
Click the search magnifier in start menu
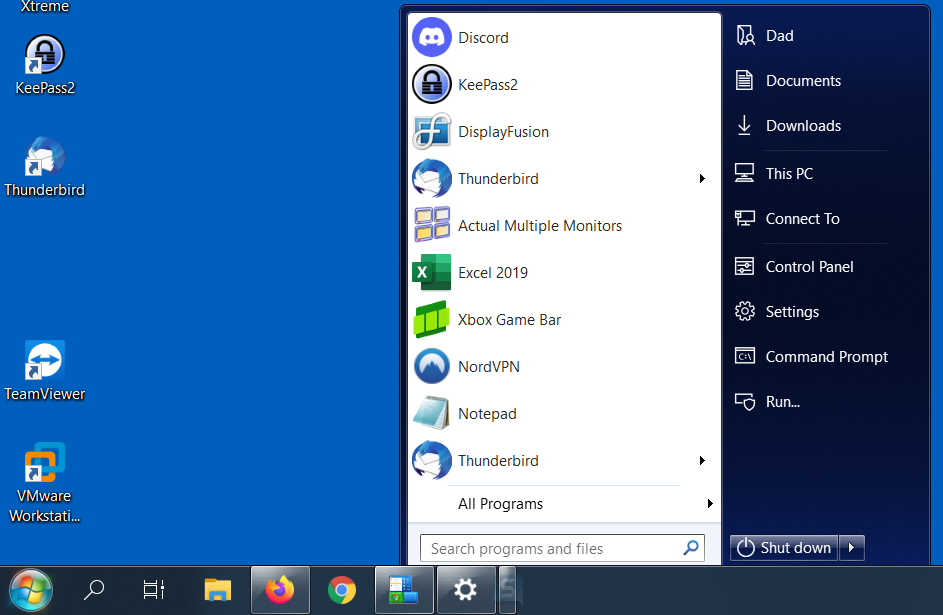[691, 548]
